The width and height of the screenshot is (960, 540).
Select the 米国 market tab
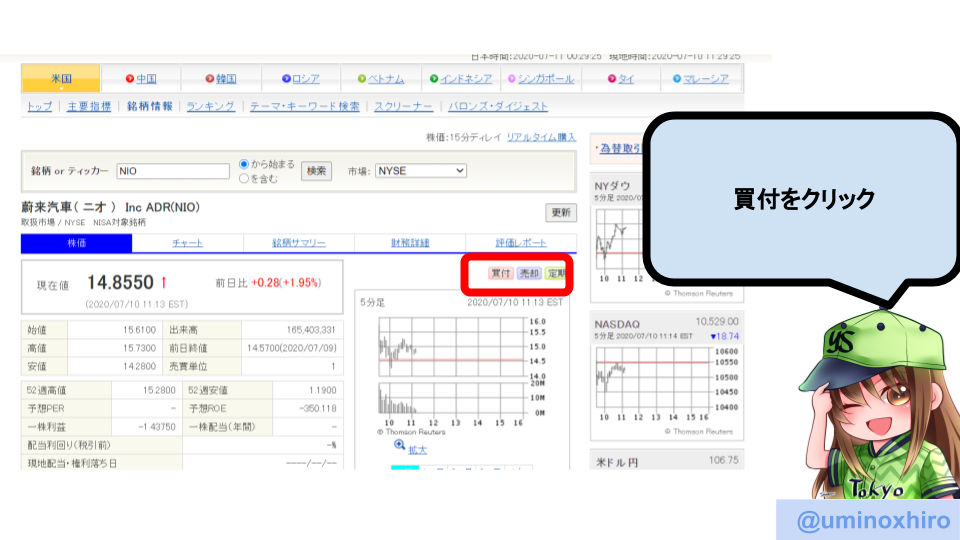pos(61,78)
